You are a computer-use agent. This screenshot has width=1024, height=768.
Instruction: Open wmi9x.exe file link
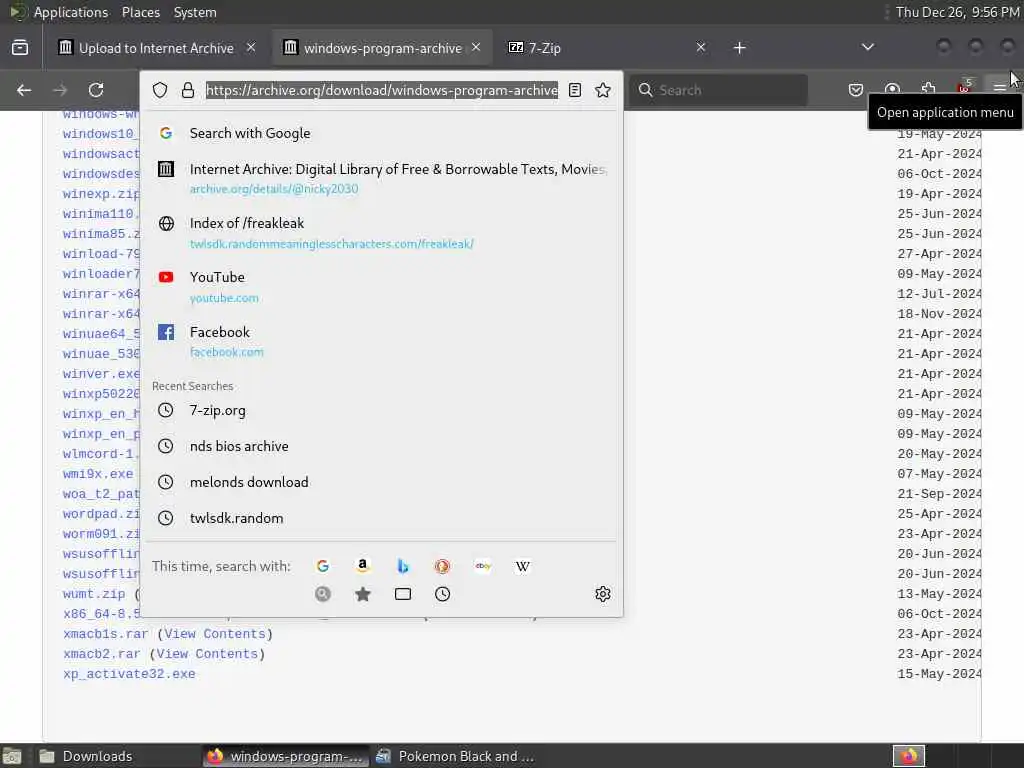98,474
